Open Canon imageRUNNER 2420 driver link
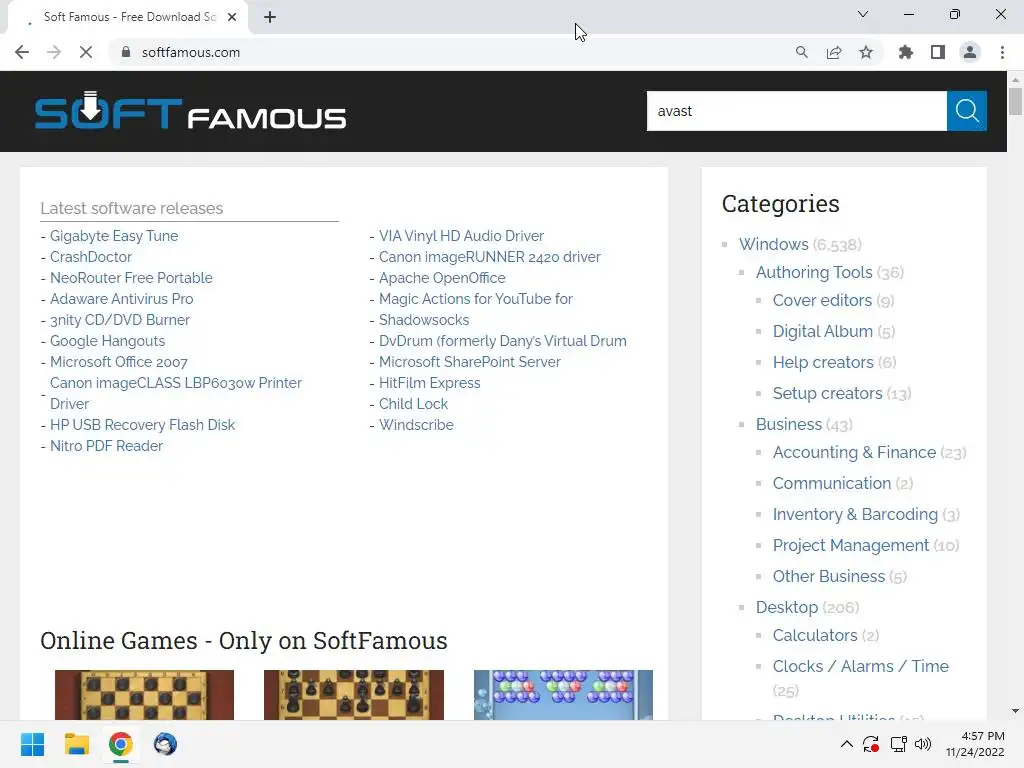Viewport: 1024px width, 768px height. click(x=490, y=257)
